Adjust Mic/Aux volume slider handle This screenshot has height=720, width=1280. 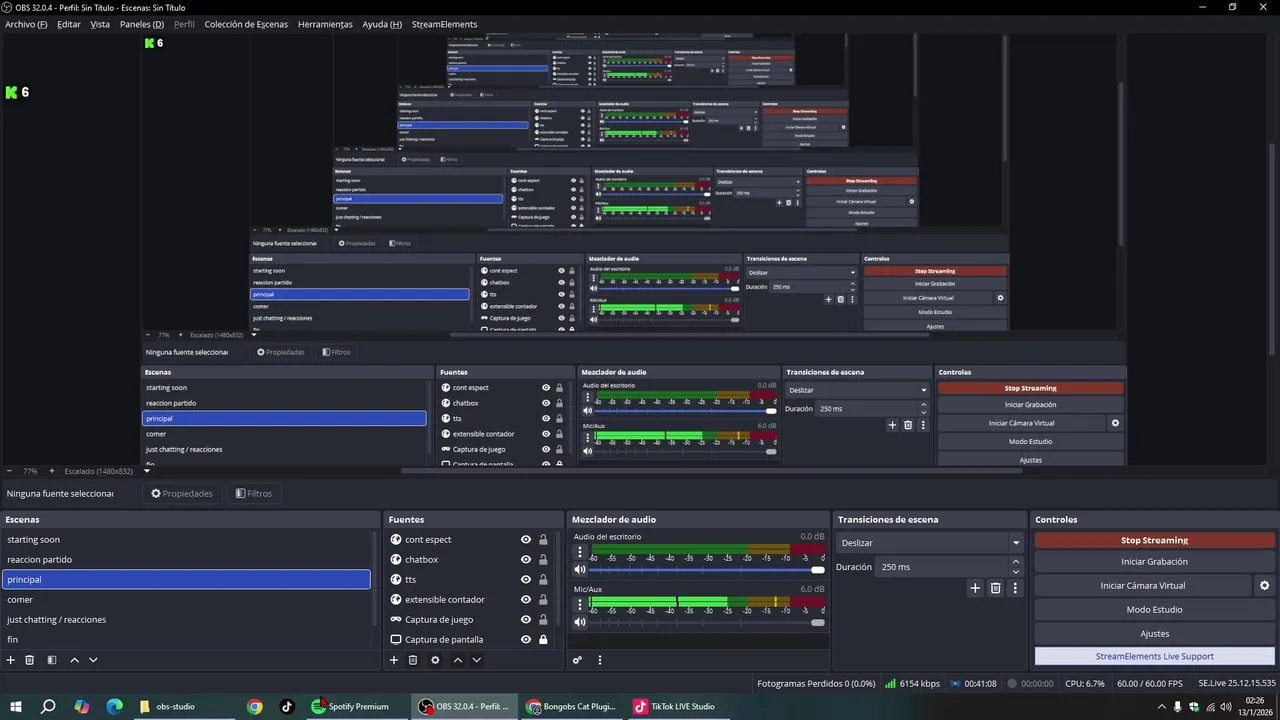tap(818, 622)
